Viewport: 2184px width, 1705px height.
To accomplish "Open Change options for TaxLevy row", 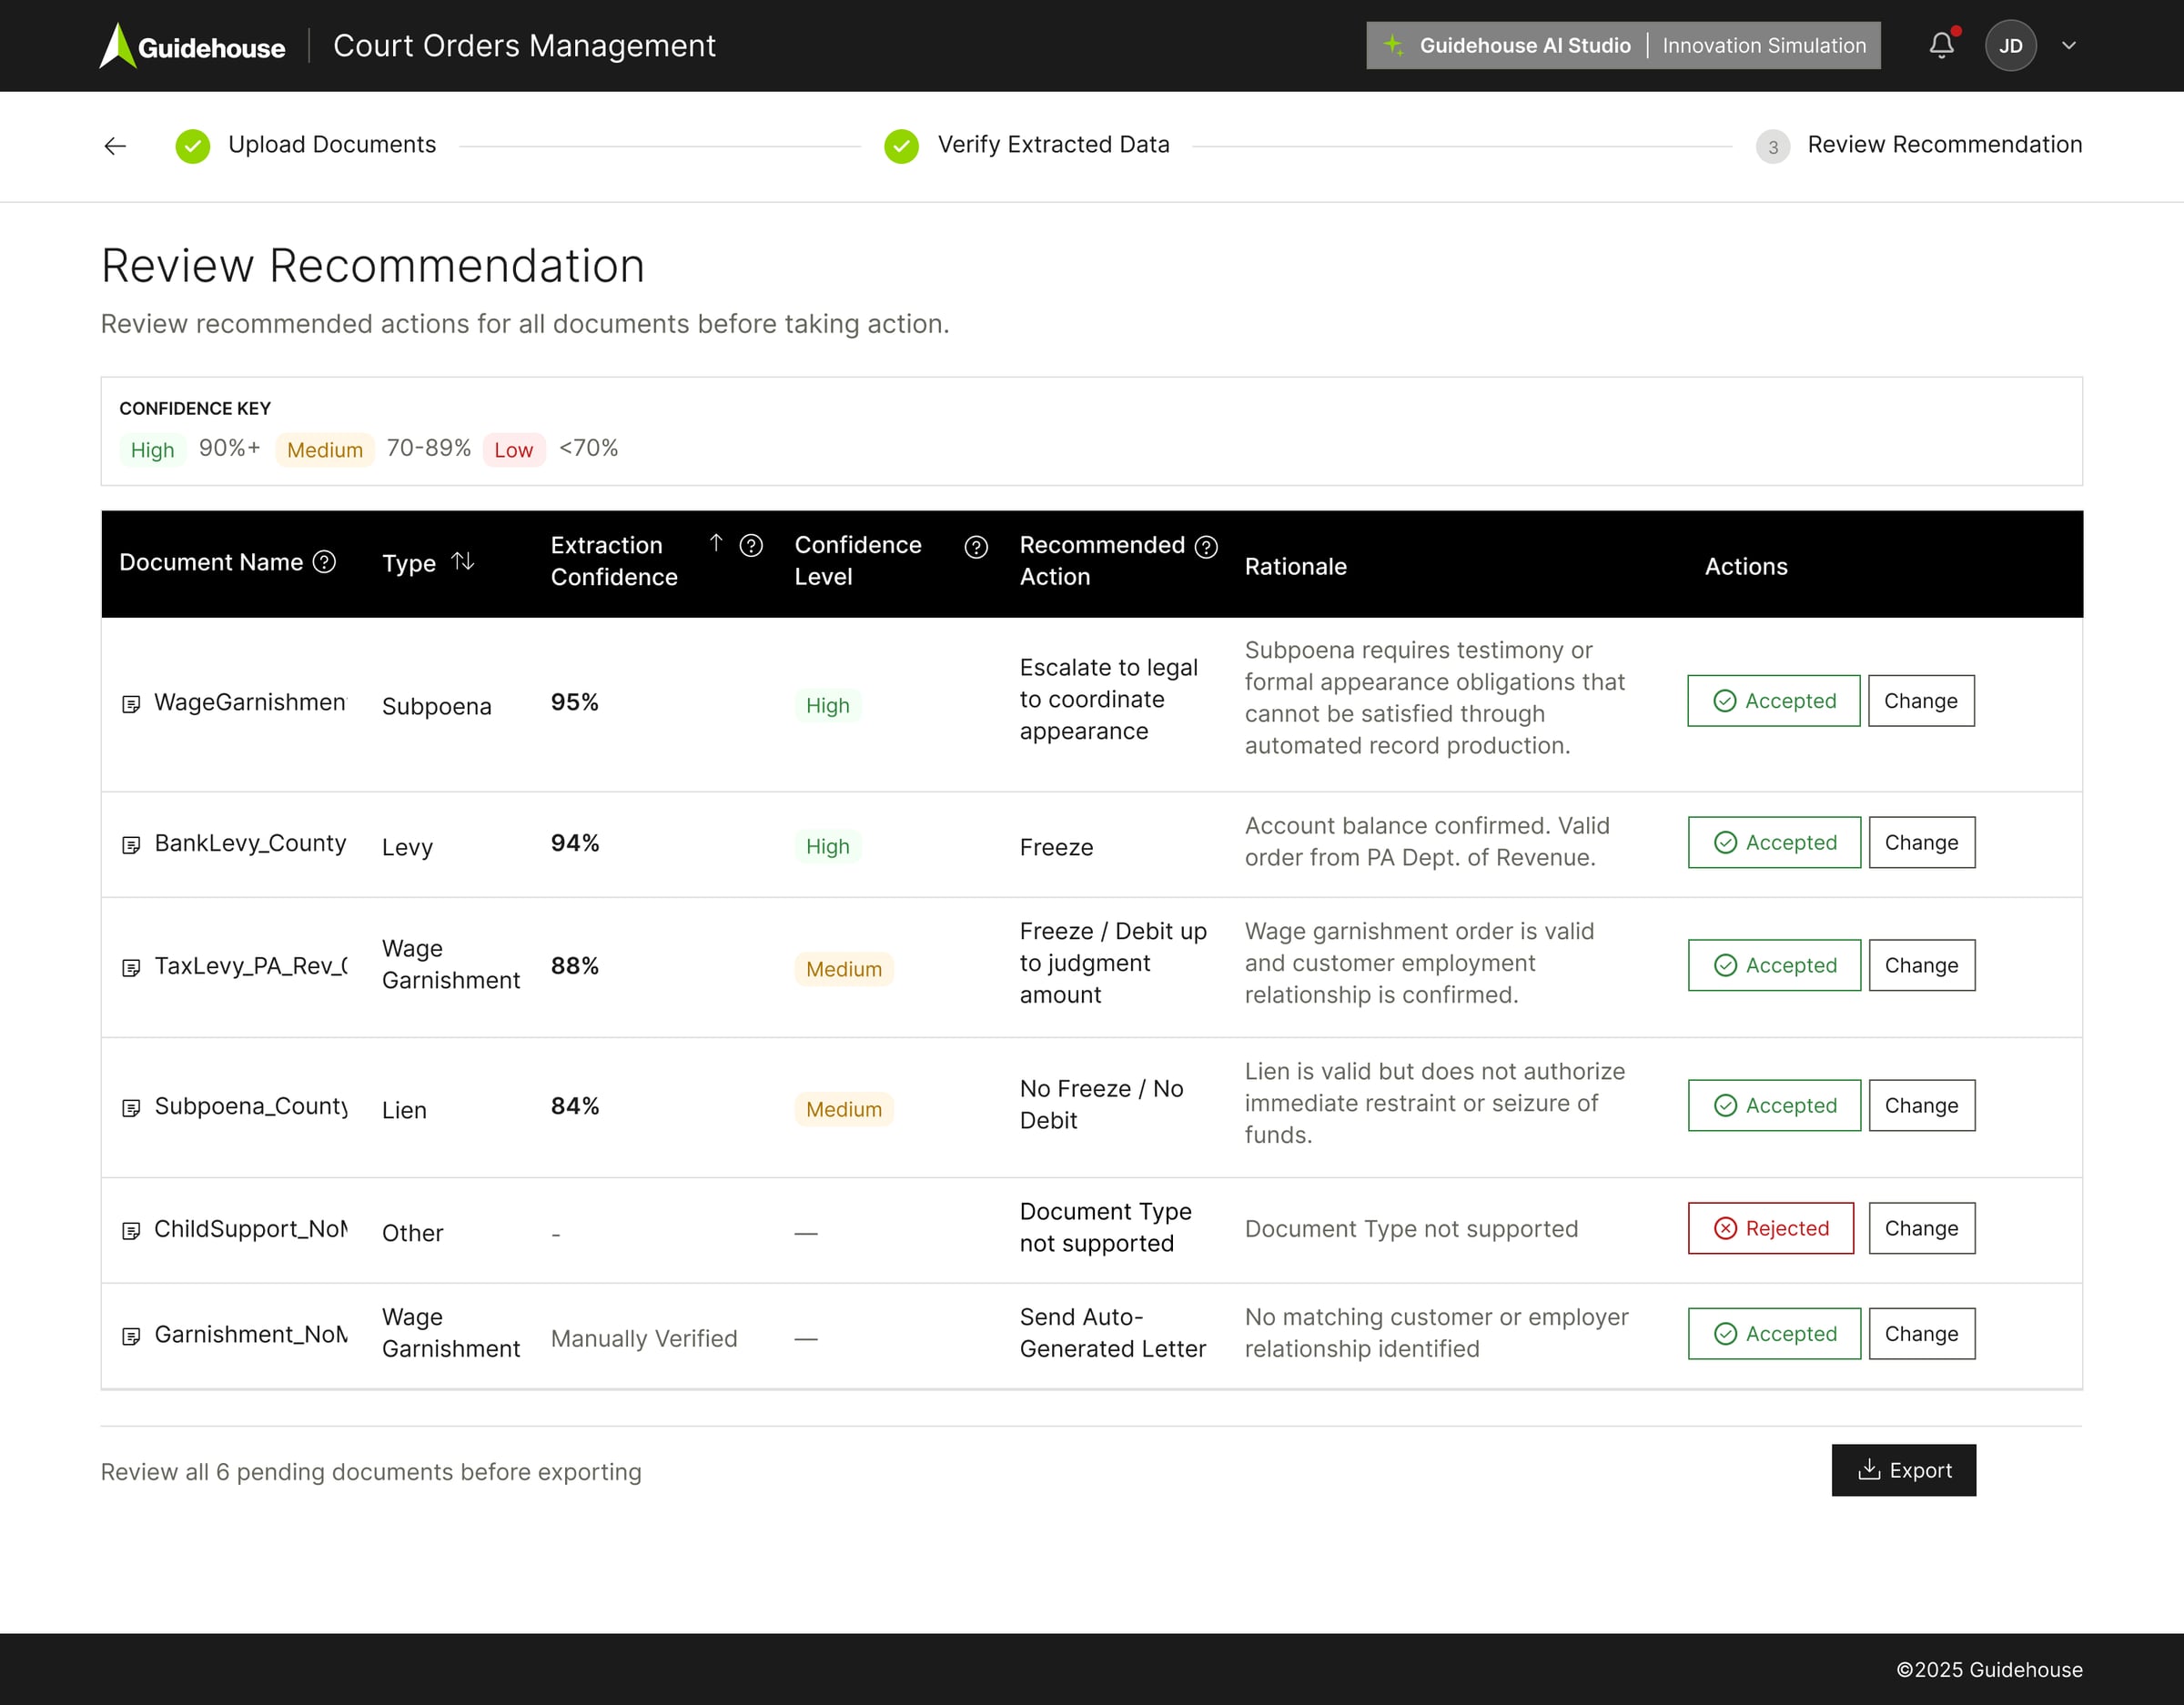I will 1921,965.
